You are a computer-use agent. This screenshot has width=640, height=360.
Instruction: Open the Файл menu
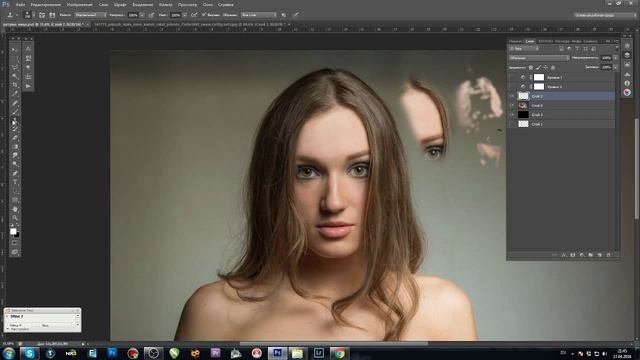pos(20,4)
